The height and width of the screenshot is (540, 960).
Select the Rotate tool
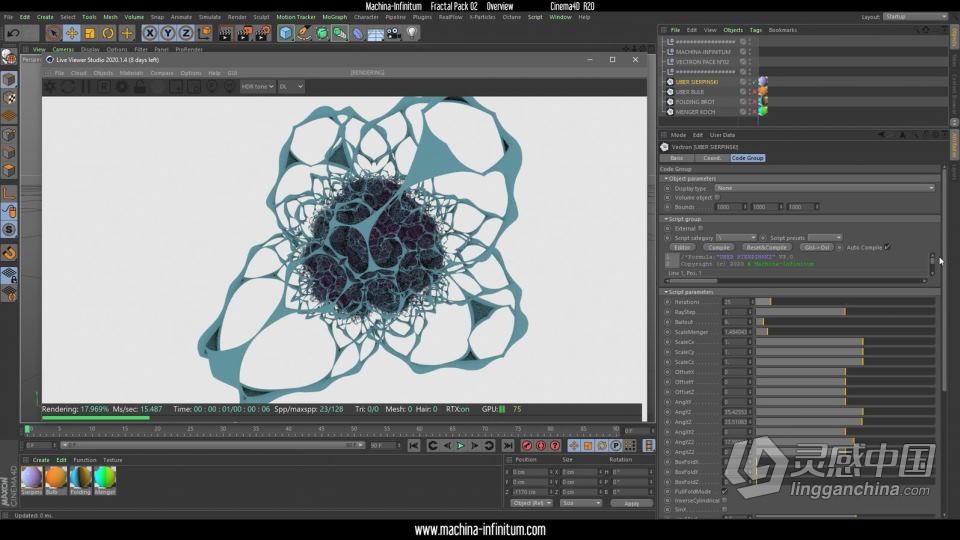108,33
